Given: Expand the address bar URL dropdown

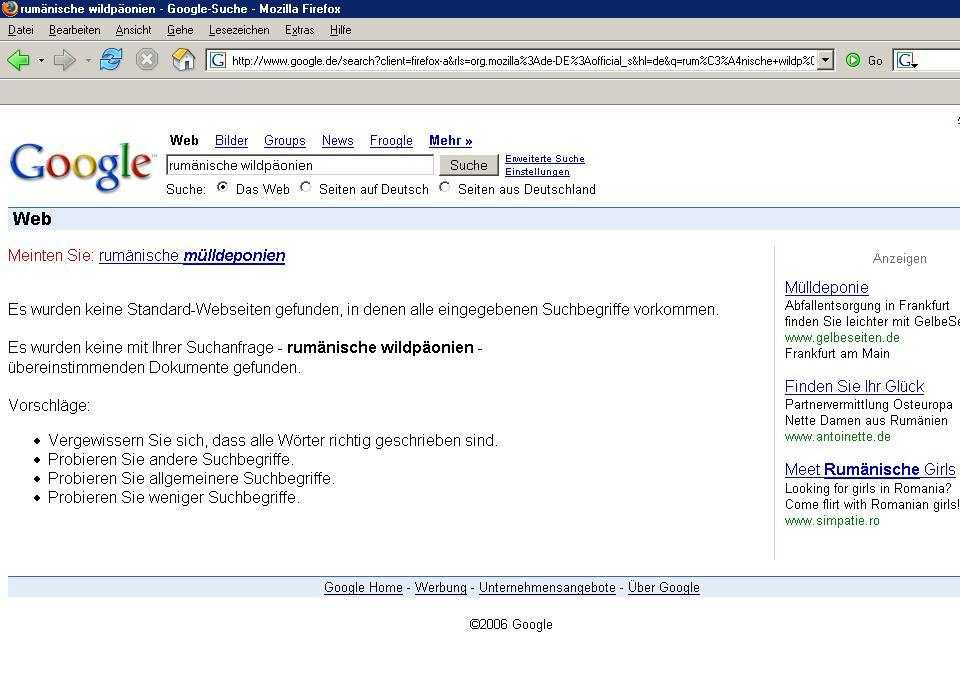Looking at the screenshot, I should (x=825, y=60).
